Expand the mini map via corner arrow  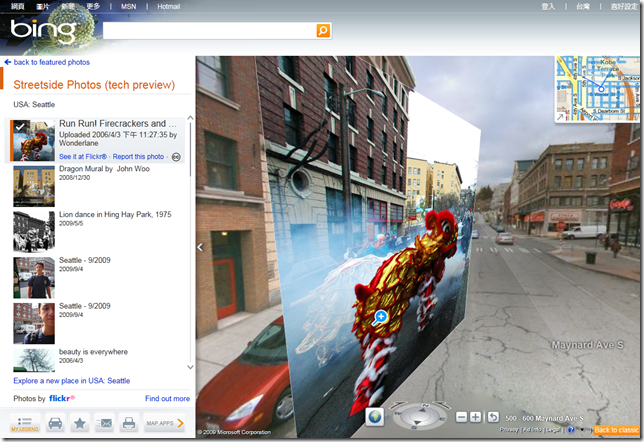coord(559,117)
